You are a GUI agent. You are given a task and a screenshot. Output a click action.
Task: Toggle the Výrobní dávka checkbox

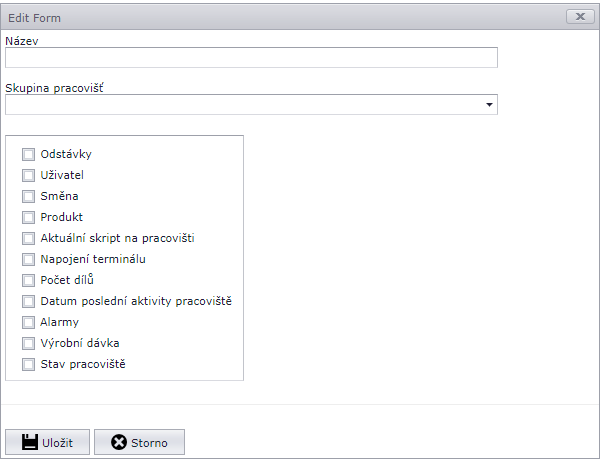[28, 343]
